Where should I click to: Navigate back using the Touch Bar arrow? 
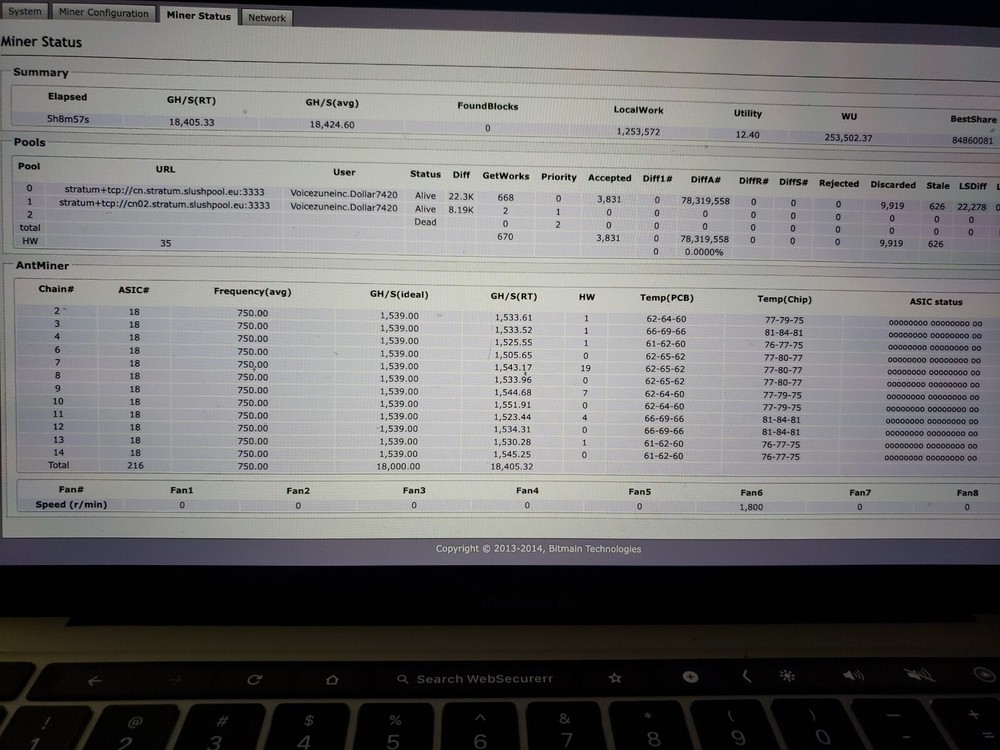[x=93, y=678]
